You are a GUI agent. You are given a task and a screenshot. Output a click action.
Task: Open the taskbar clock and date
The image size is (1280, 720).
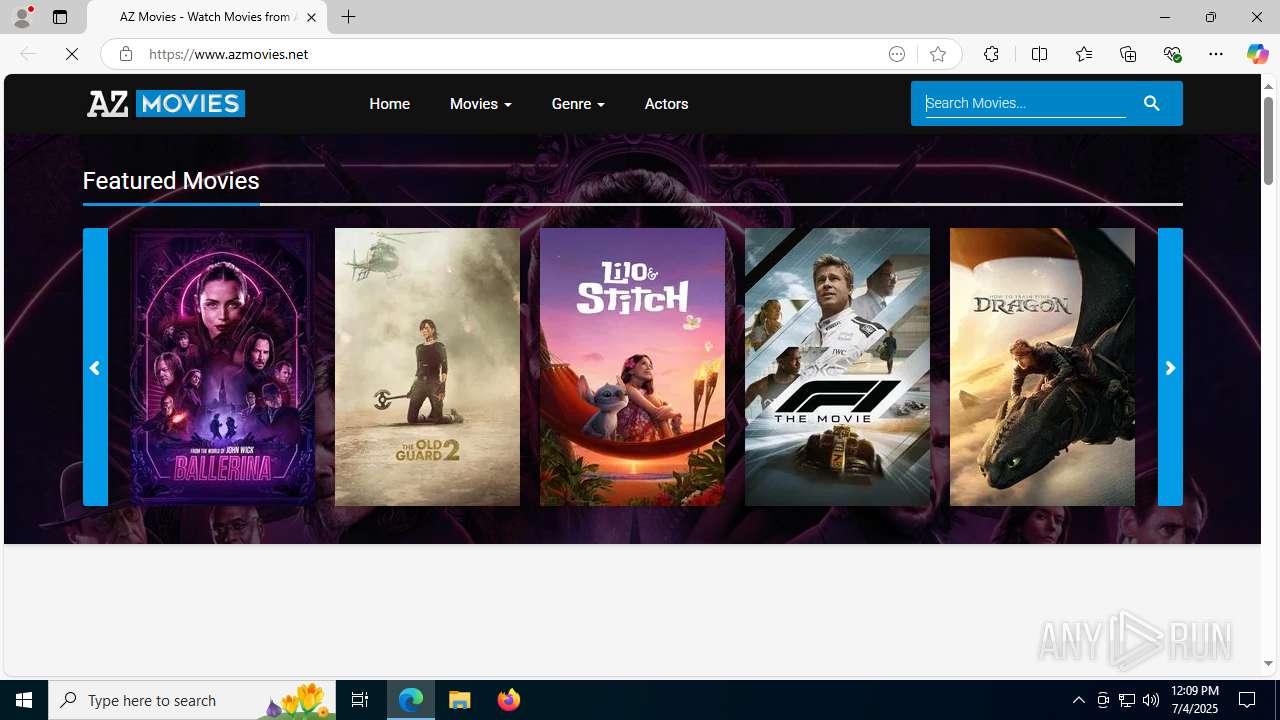pos(1194,700)
